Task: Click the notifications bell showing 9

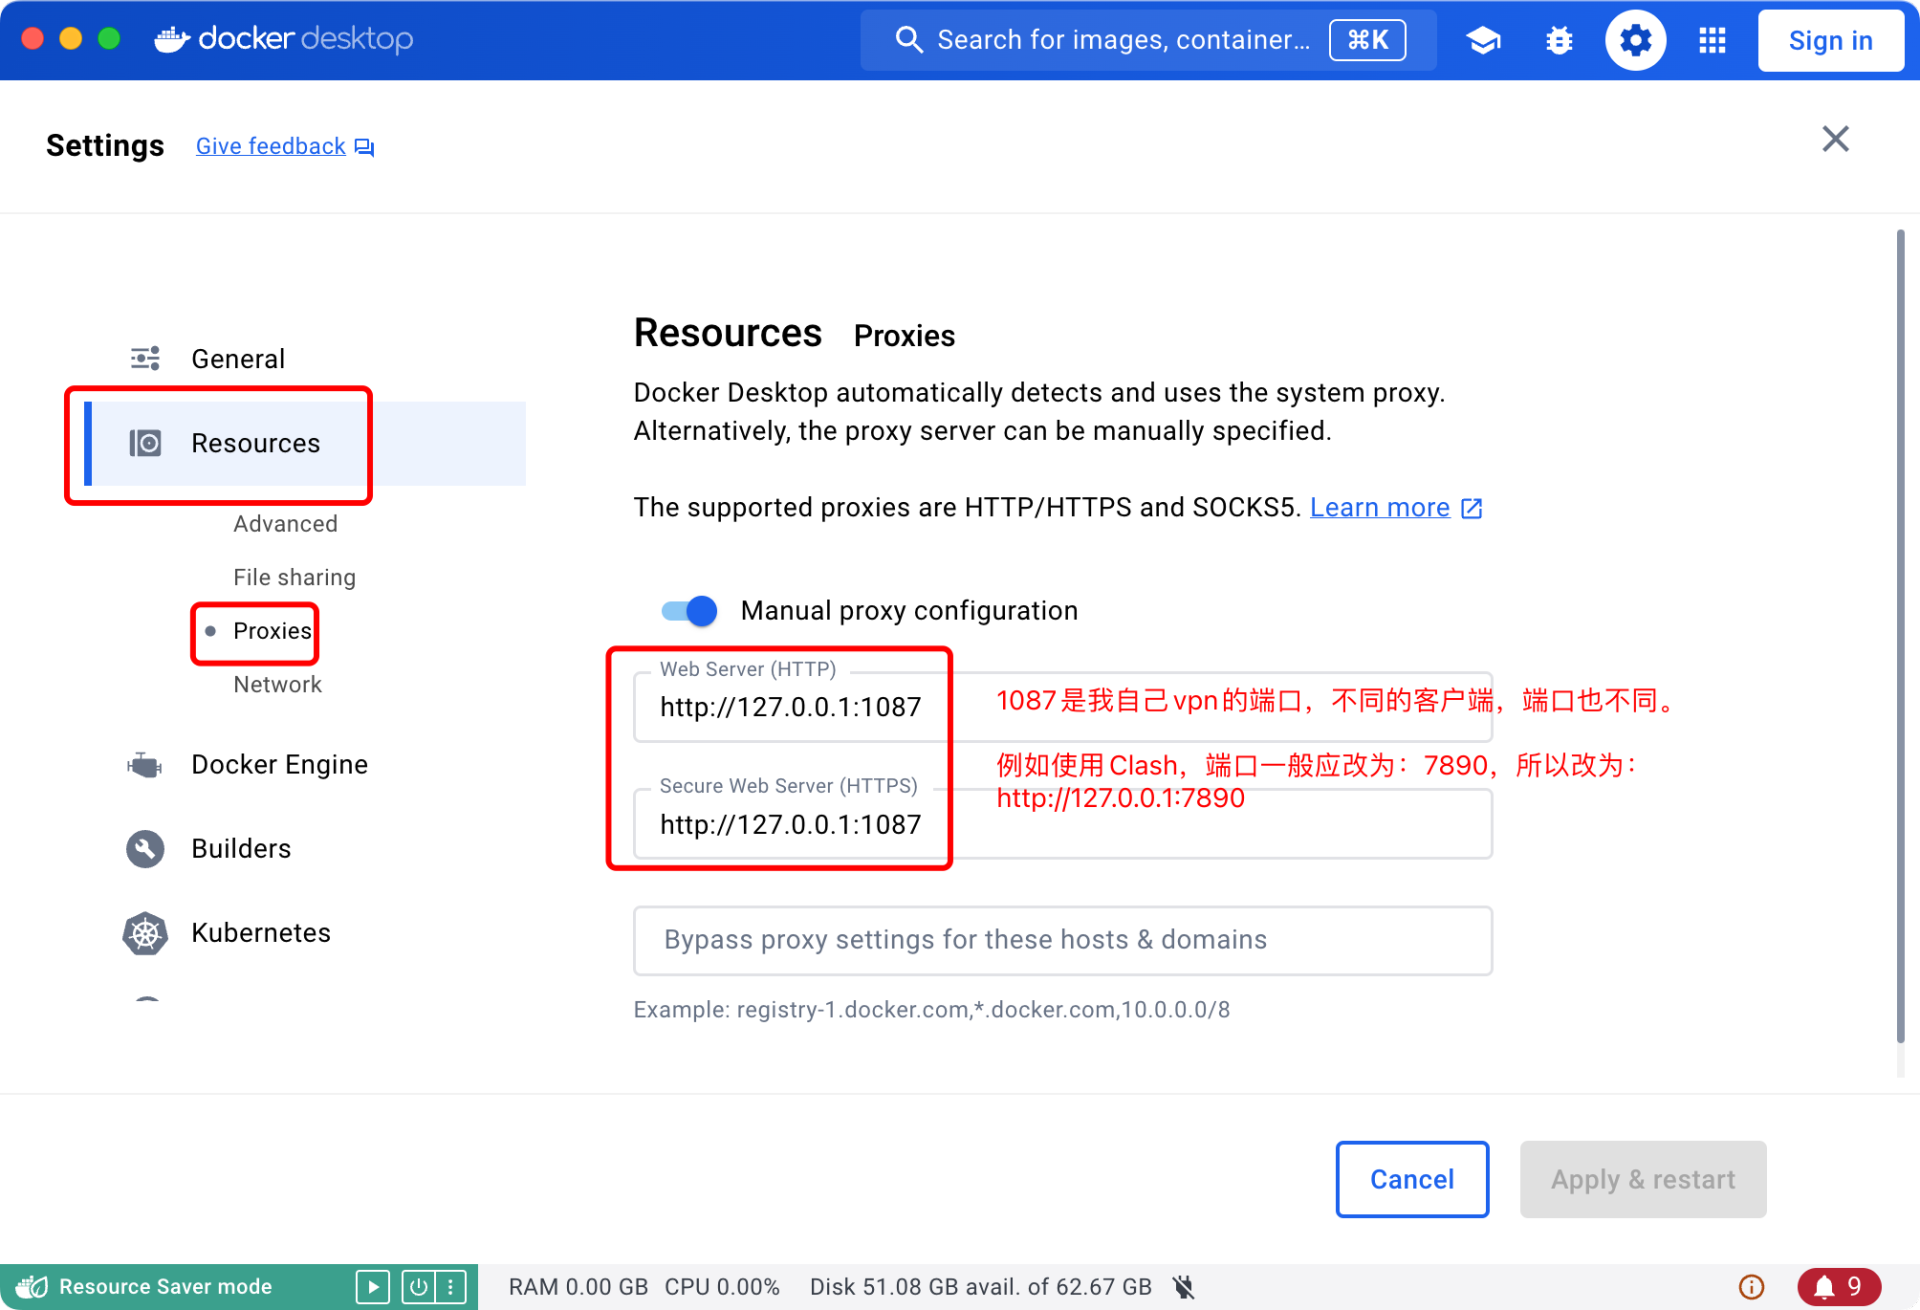Action: tap(1838, 1286)
